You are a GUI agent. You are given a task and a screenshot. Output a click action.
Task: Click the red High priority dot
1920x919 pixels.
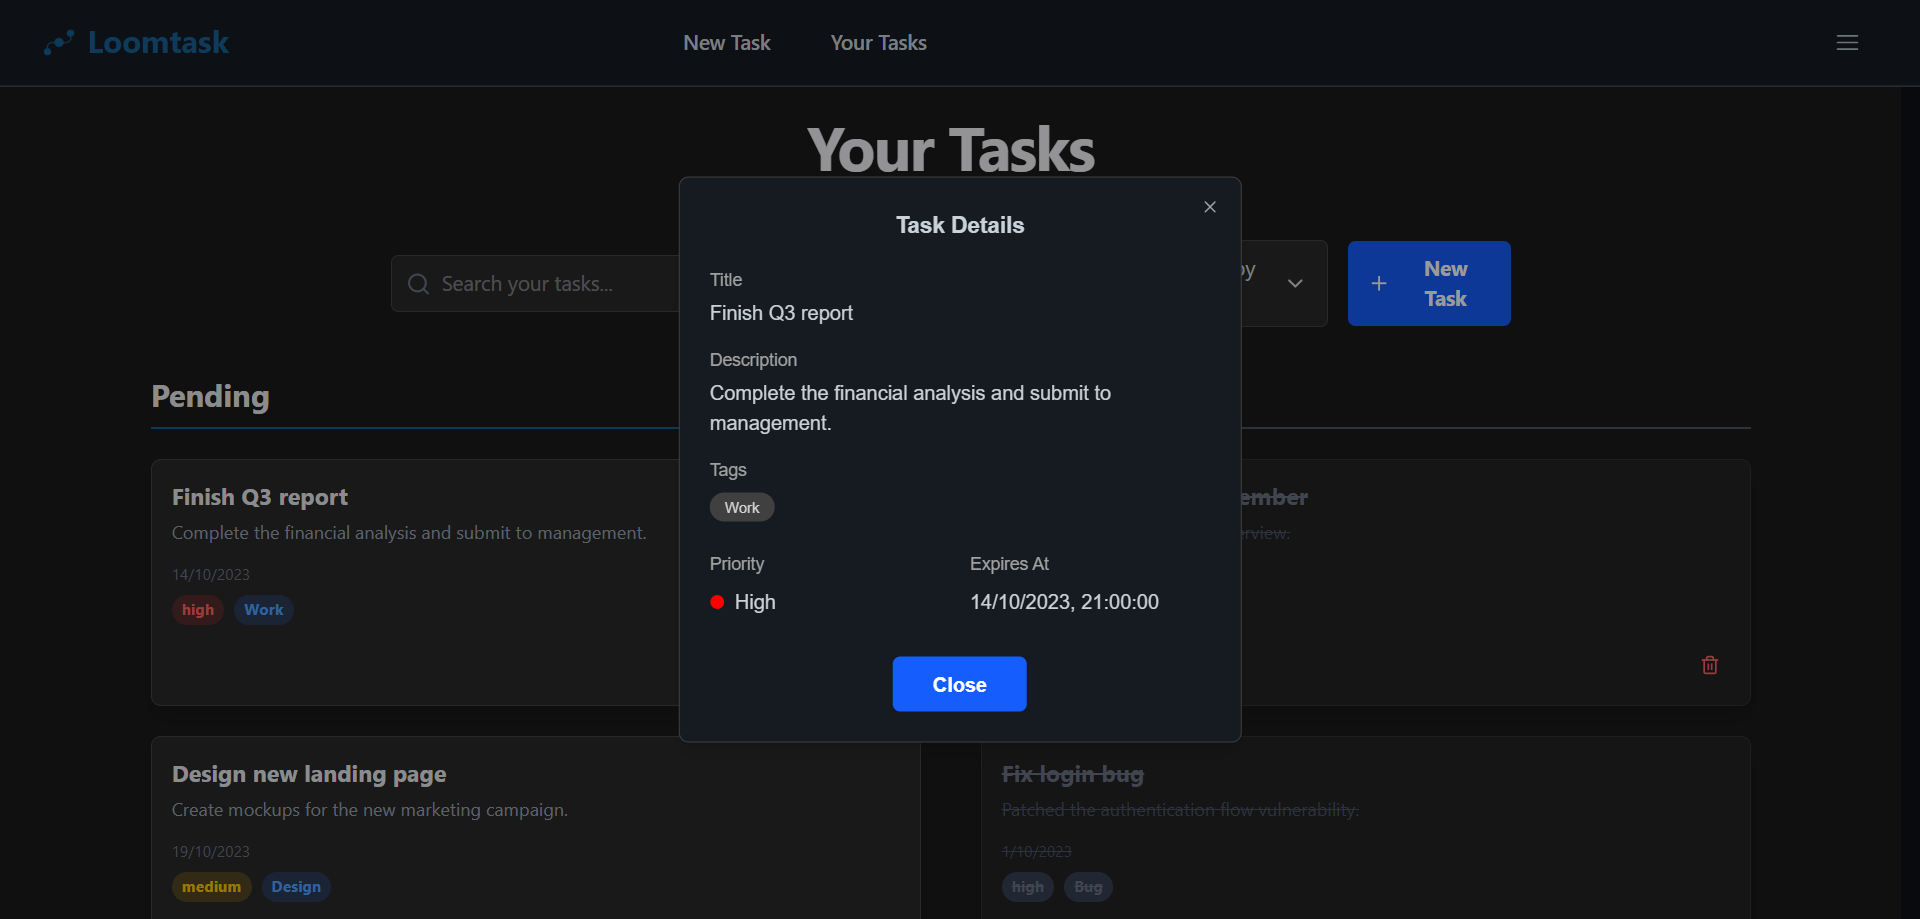click(717, 602)
